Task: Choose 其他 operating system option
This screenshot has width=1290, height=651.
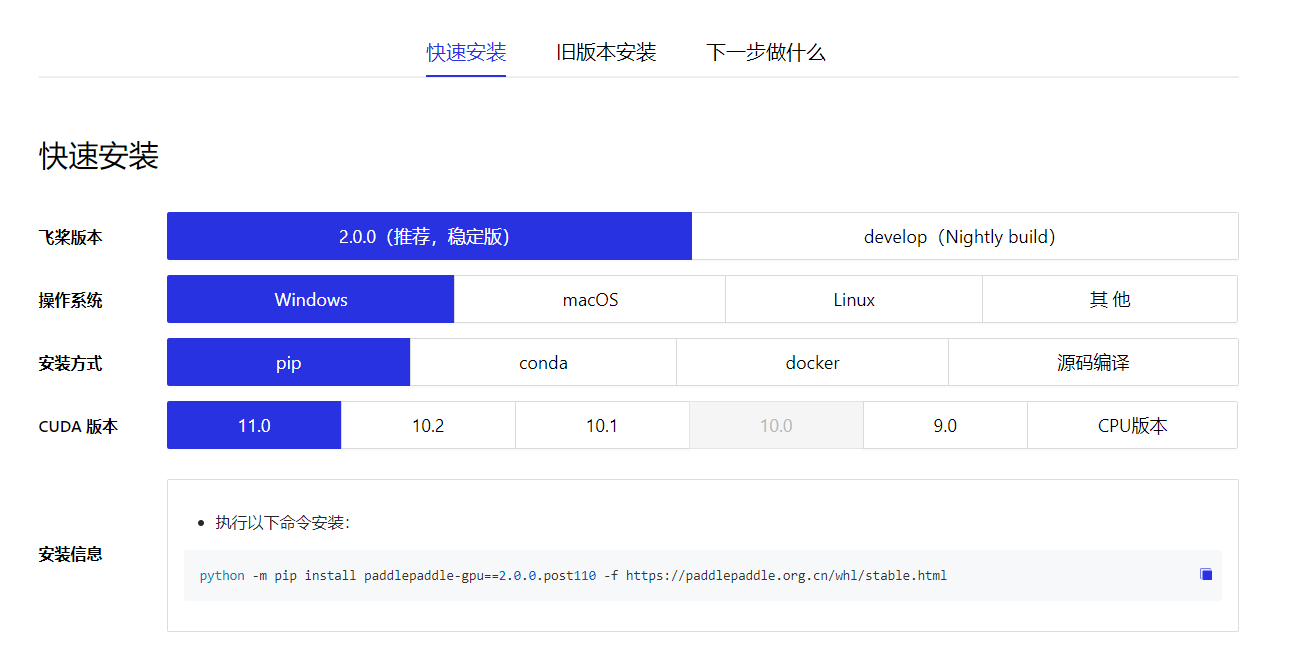Action: [x=1110, y=299]
